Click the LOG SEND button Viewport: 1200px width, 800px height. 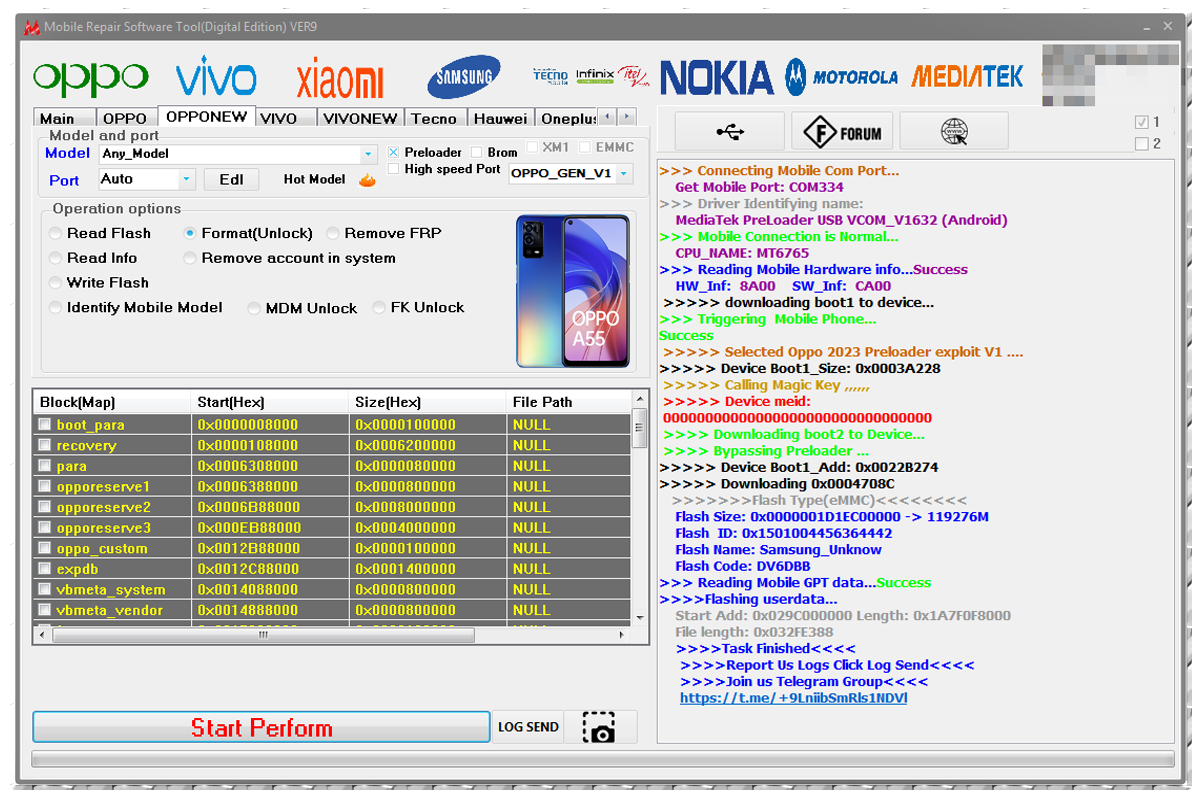coord(528,727)
